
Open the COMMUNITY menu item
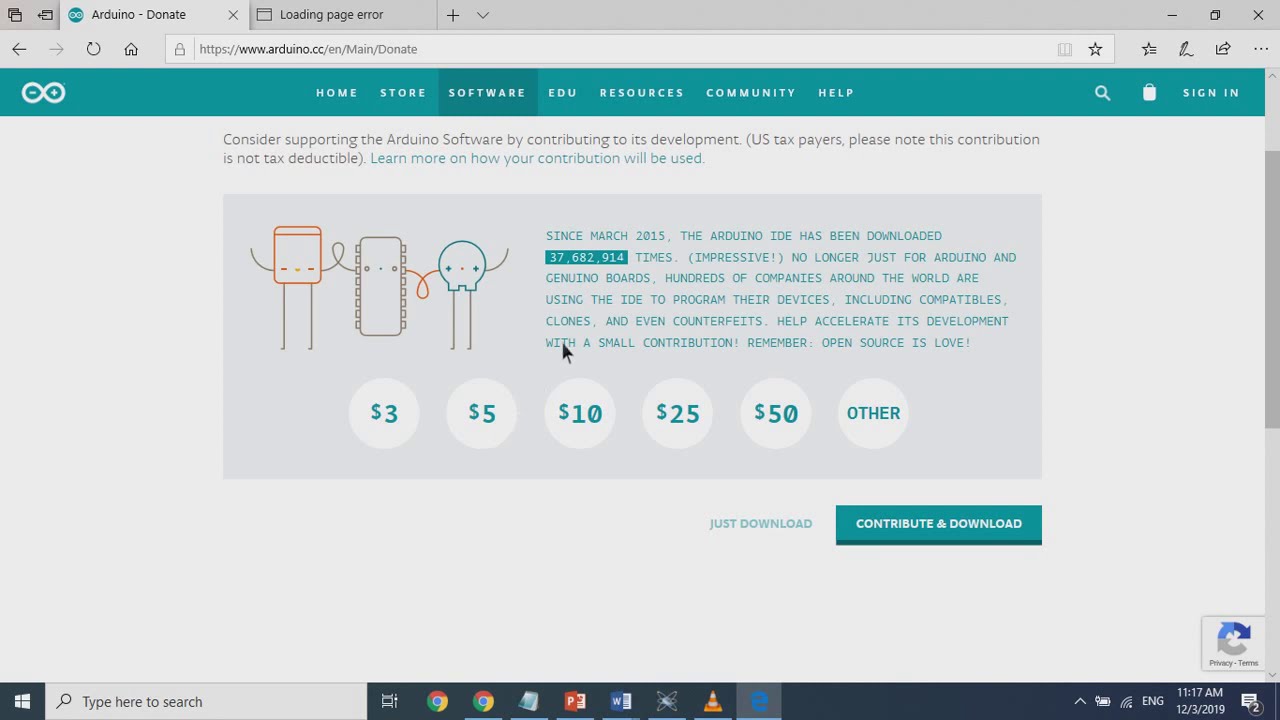[751, 93]
